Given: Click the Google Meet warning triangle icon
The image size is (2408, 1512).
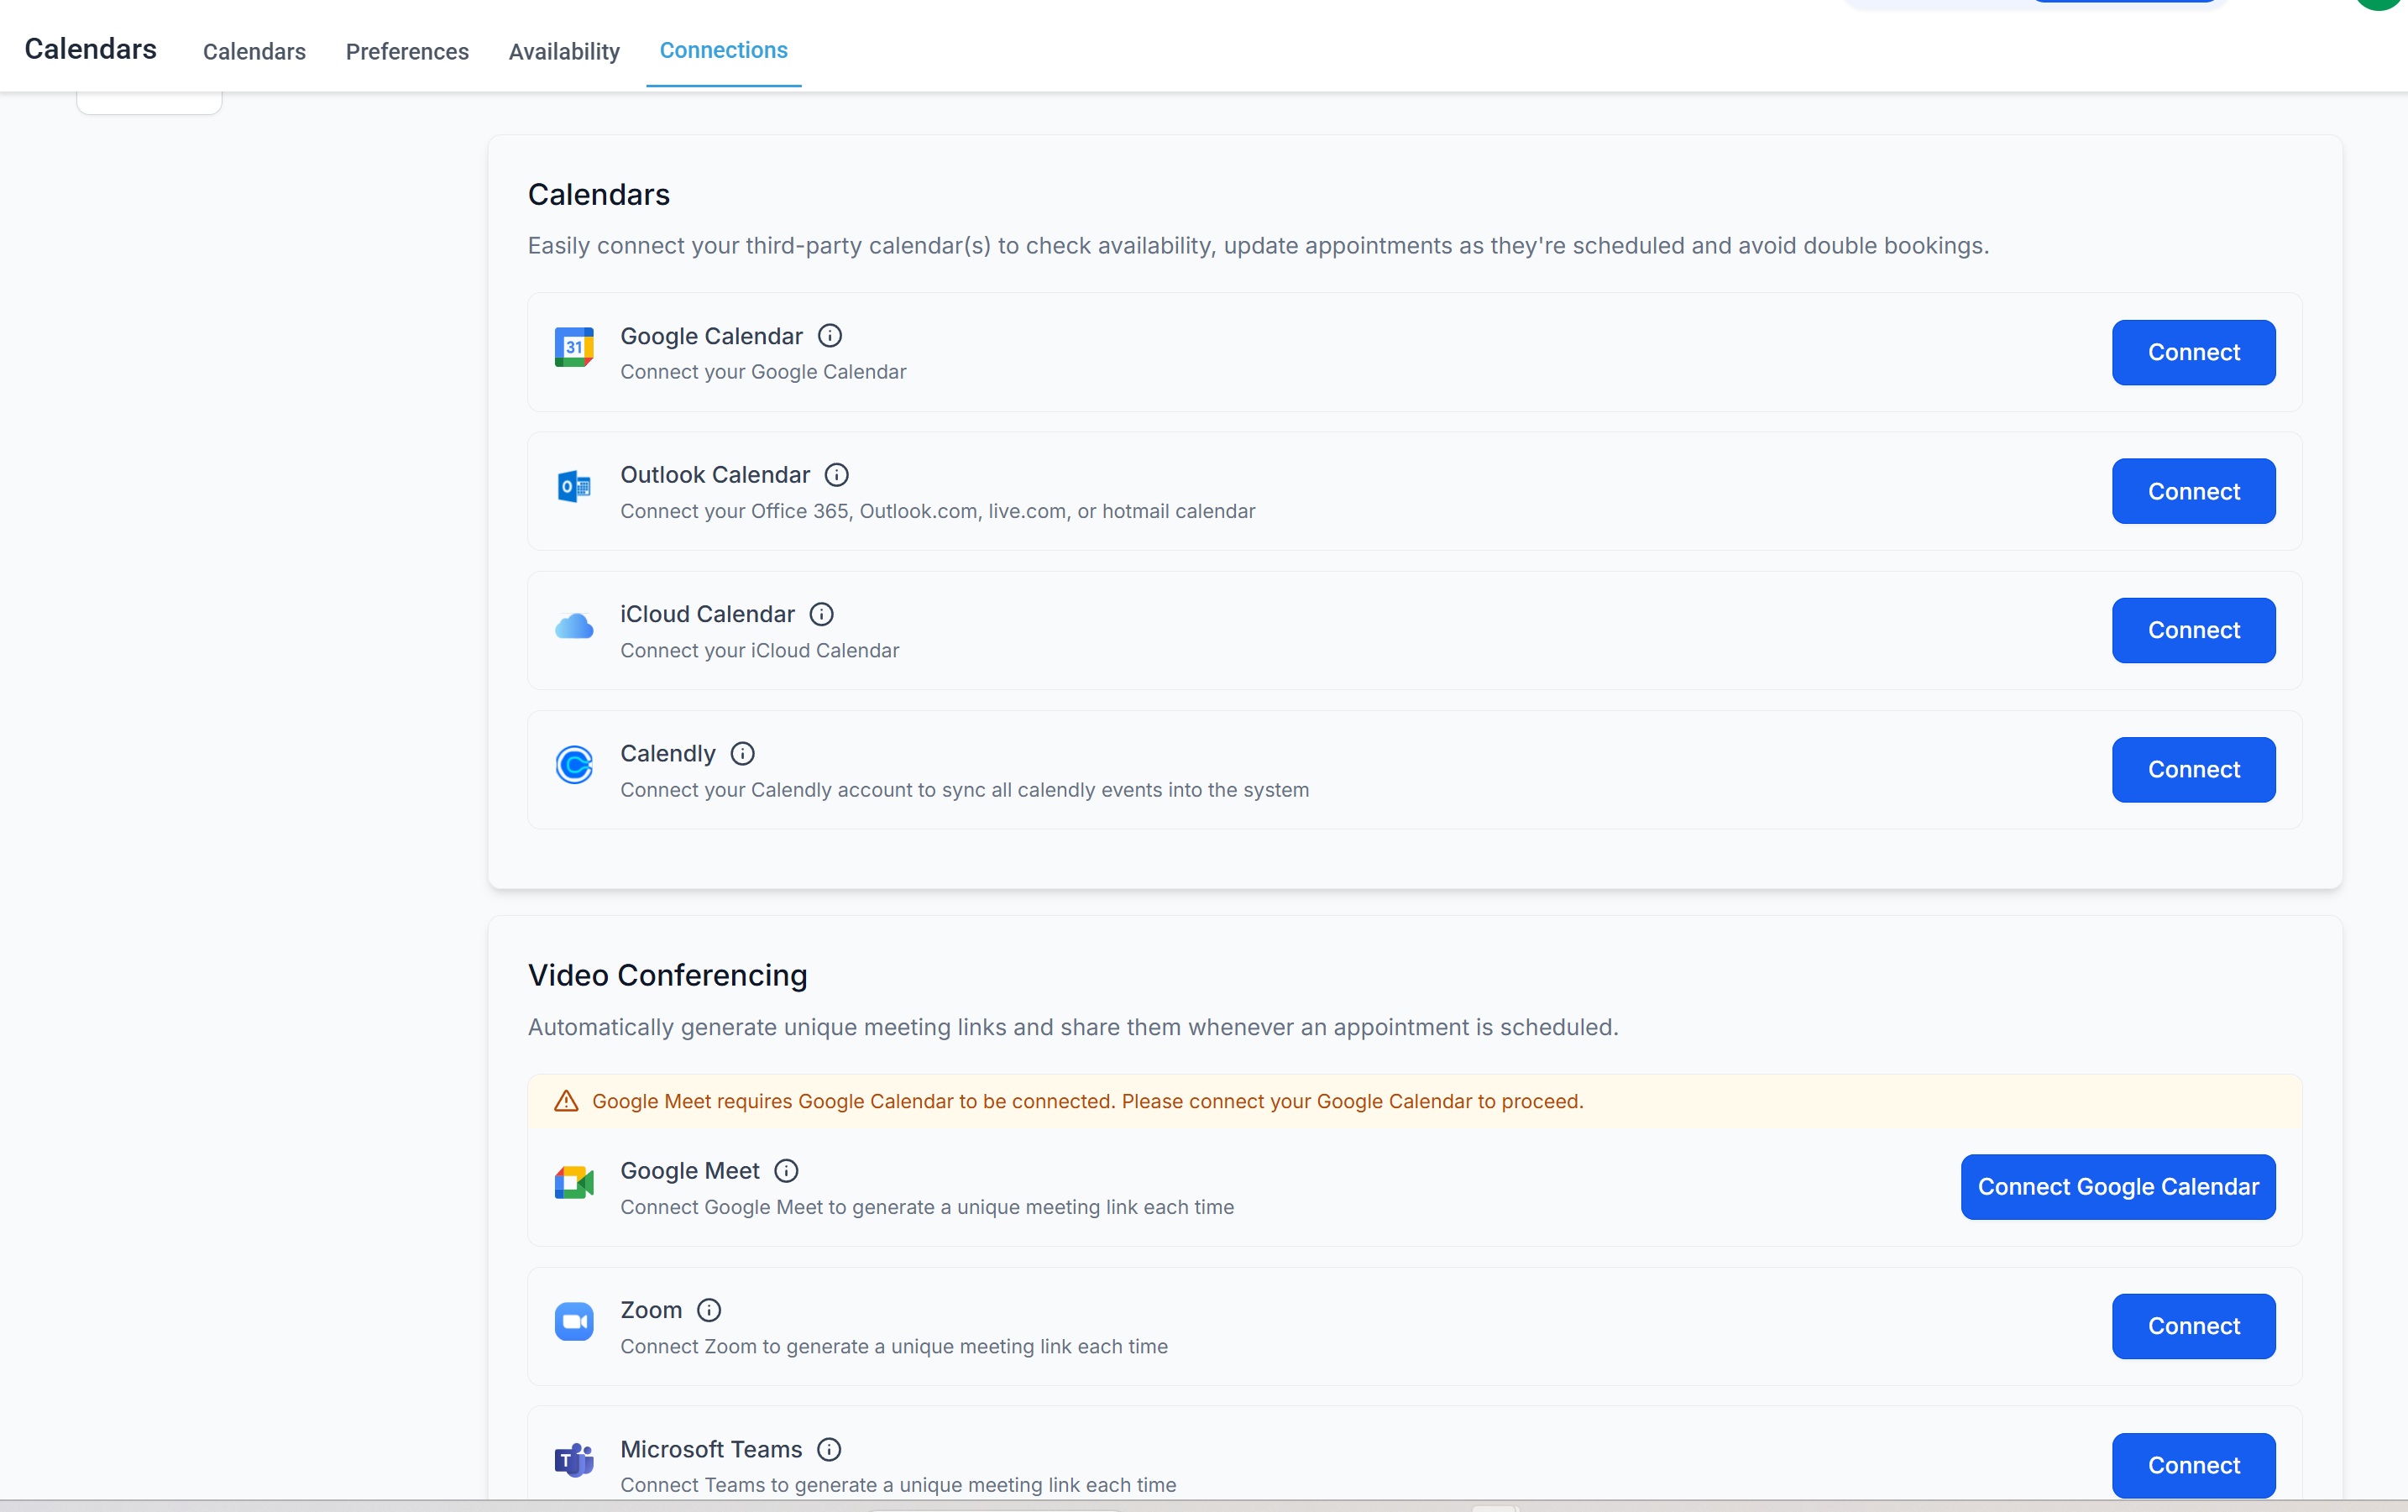Looking at the screenshot, I should (566, 1101).
